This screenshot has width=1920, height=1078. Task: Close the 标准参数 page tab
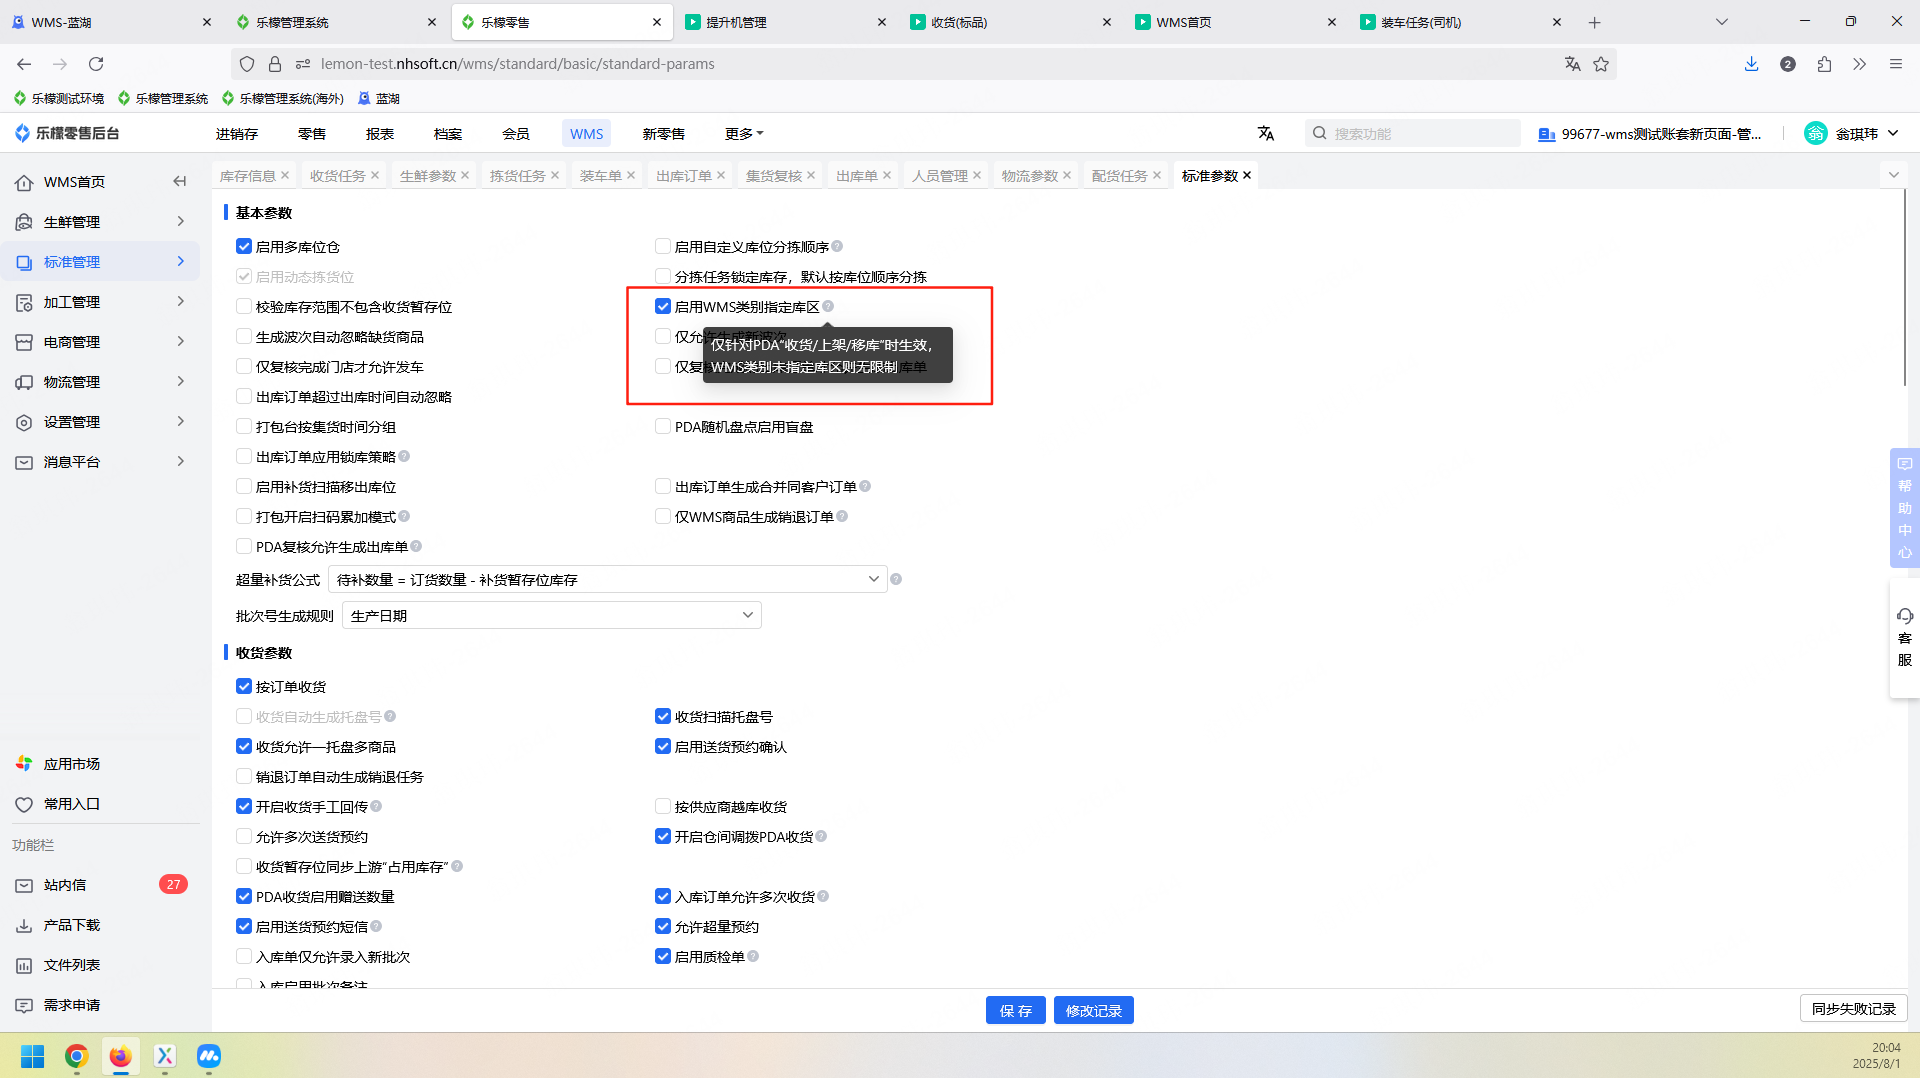pyautogui.click(x=1247, y=175)
